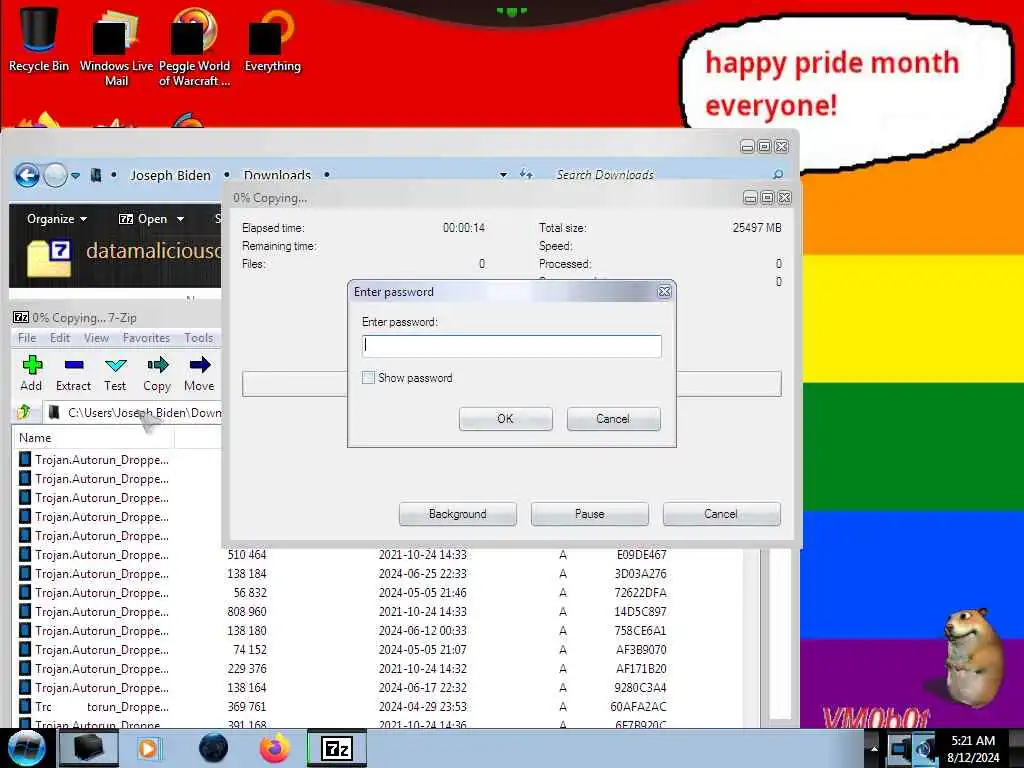Click the 7-Zip Open button in Explorer
This screenshot has width=1024, height=768.
(143, 219)
